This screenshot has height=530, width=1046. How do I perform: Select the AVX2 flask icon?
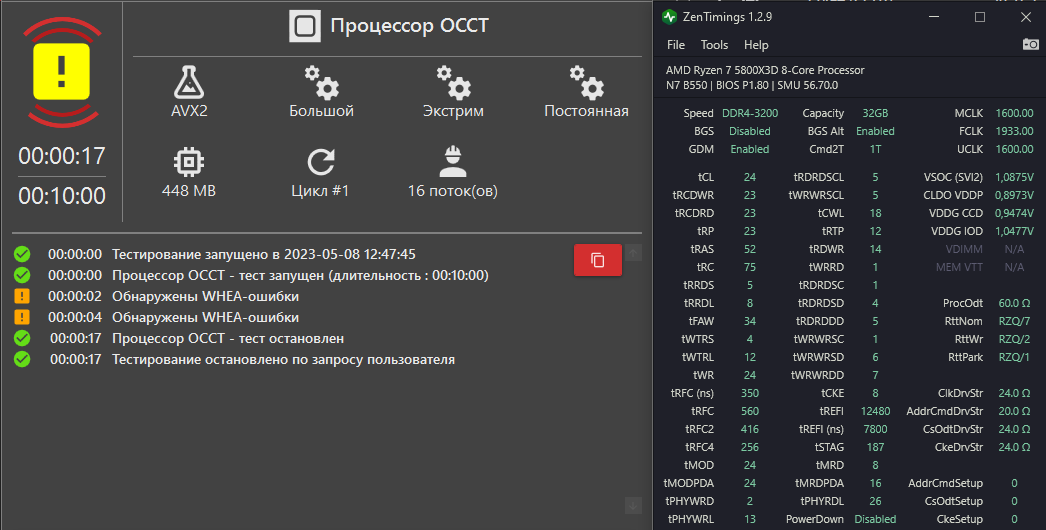pos(189,82)
